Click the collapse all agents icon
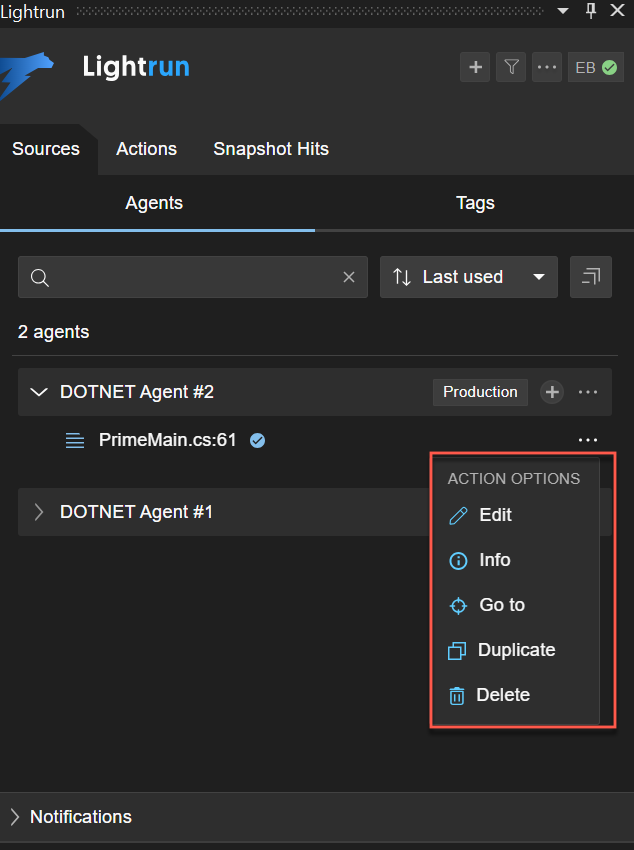Viewport: 634px width, 850px height. point(590,277)
